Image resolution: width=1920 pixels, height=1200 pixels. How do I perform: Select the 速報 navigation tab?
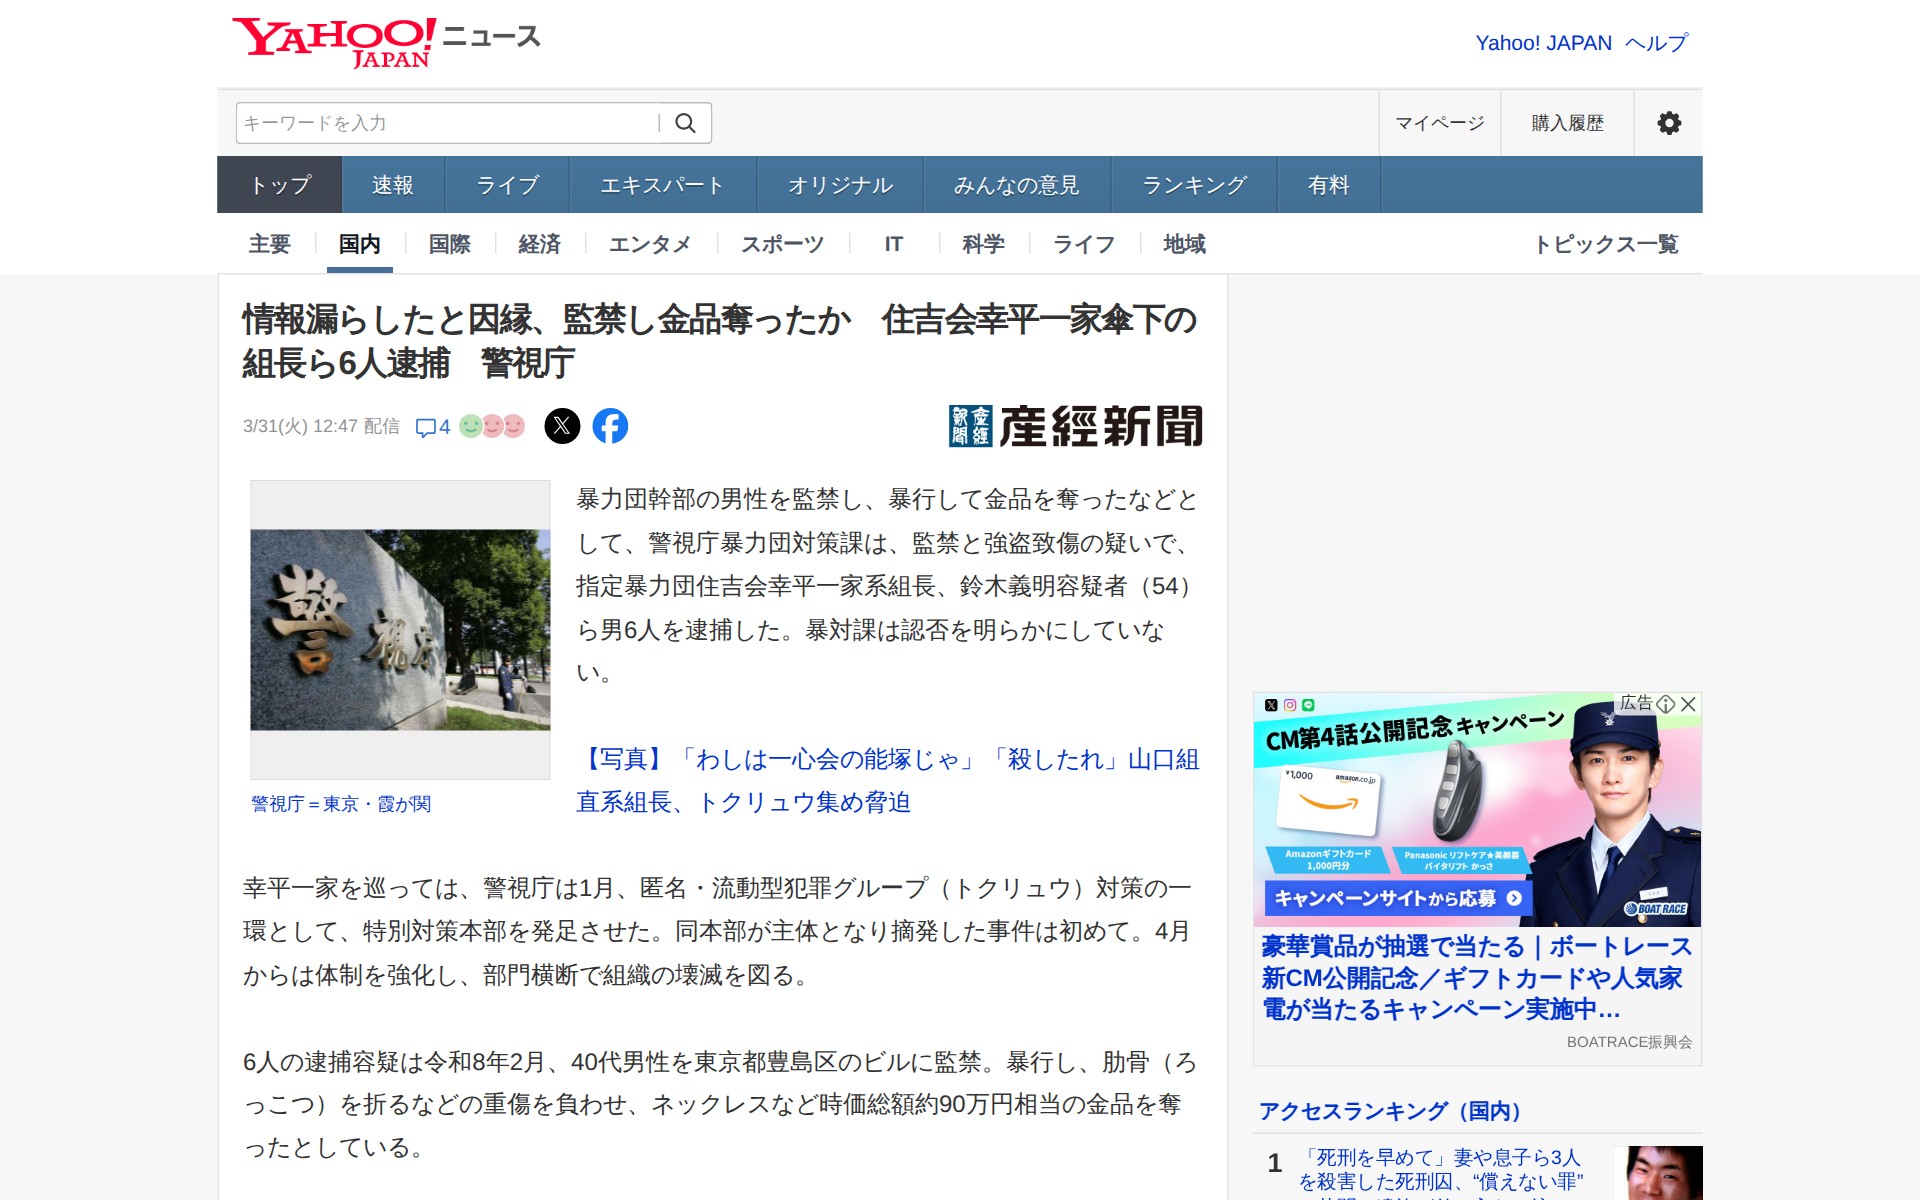392,185
